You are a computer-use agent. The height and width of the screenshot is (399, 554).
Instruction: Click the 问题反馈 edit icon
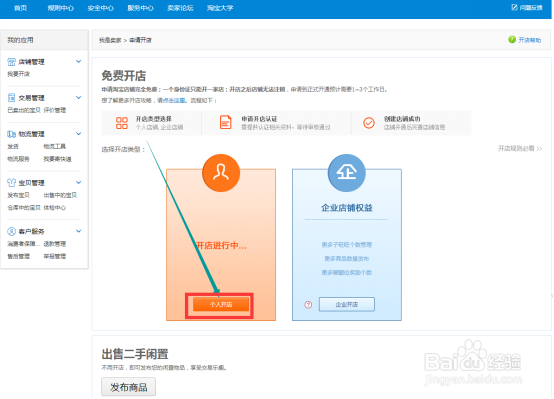(514, 7)
